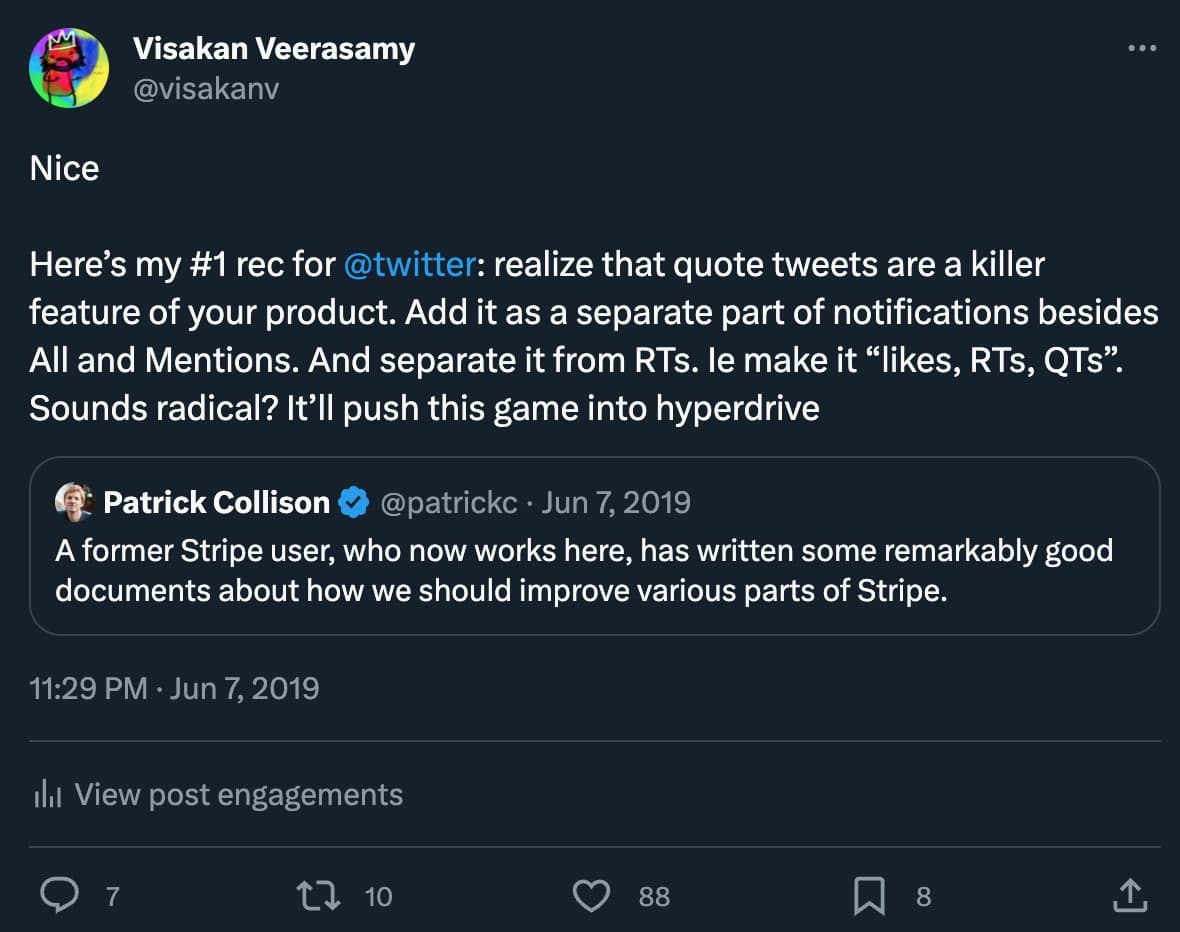
Task: Open the Visakan Veerasamy display name
Action: [x=273, y=48]
